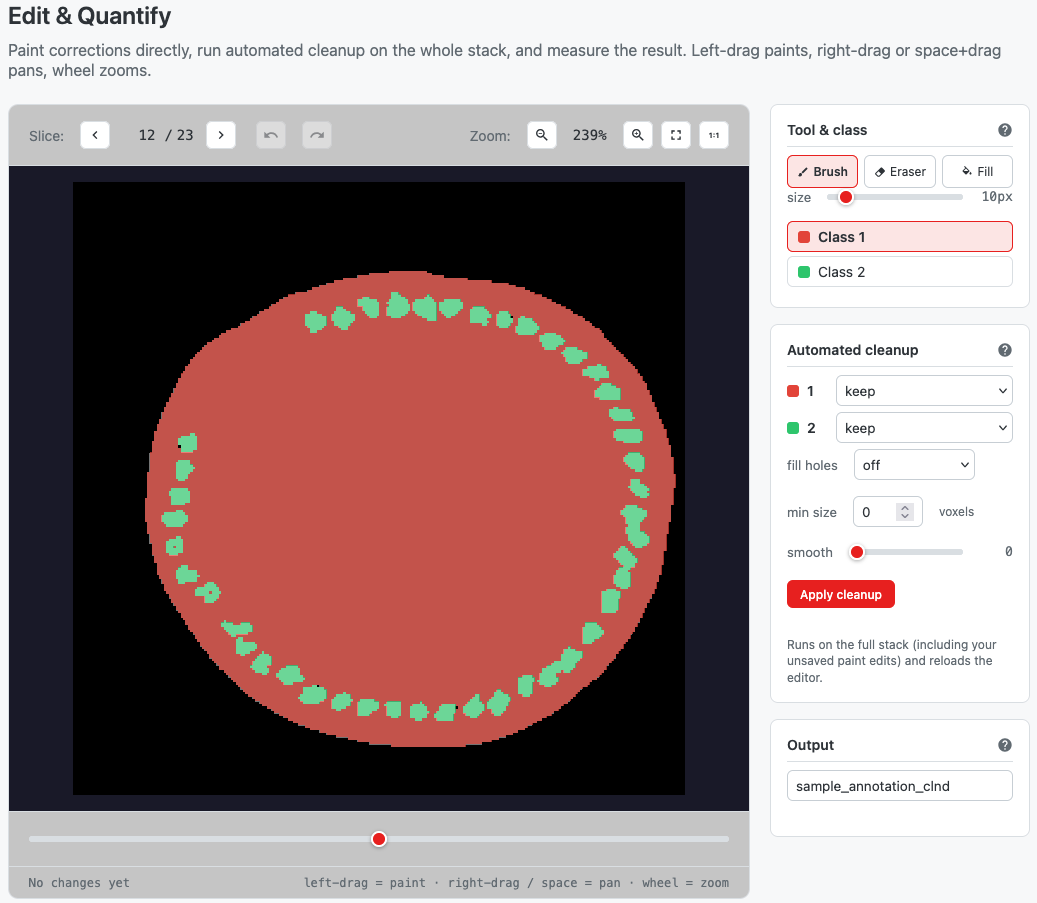Zoom out of the slice view
Screen dimensions: 1037x903
point(542,135)
